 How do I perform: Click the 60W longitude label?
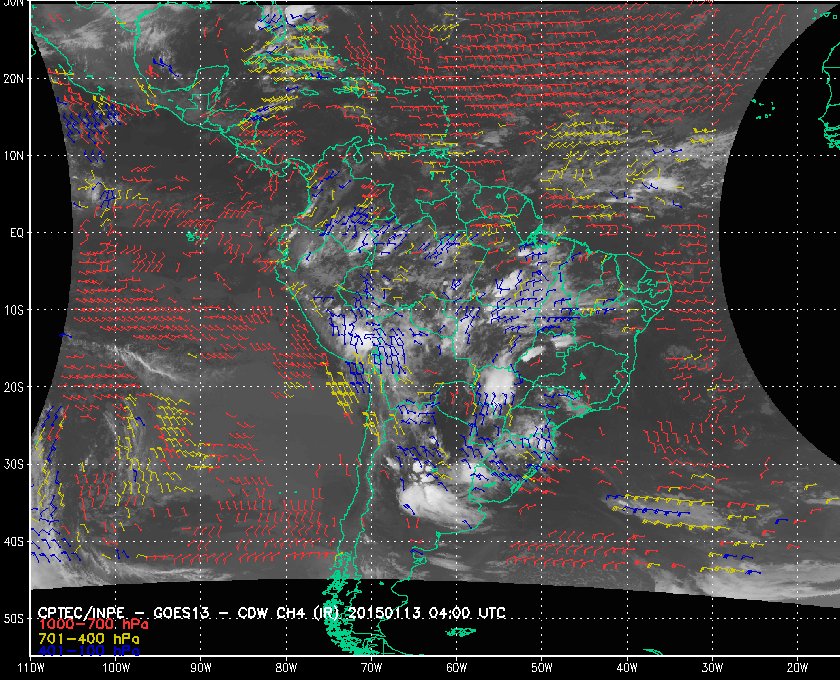click(x=456, y=668)
